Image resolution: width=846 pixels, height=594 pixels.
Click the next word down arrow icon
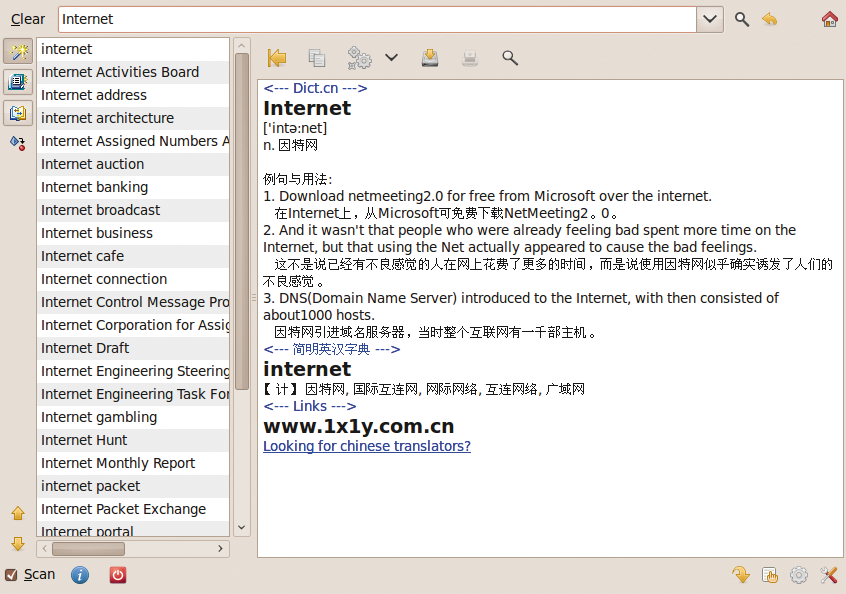pos(18,543)
